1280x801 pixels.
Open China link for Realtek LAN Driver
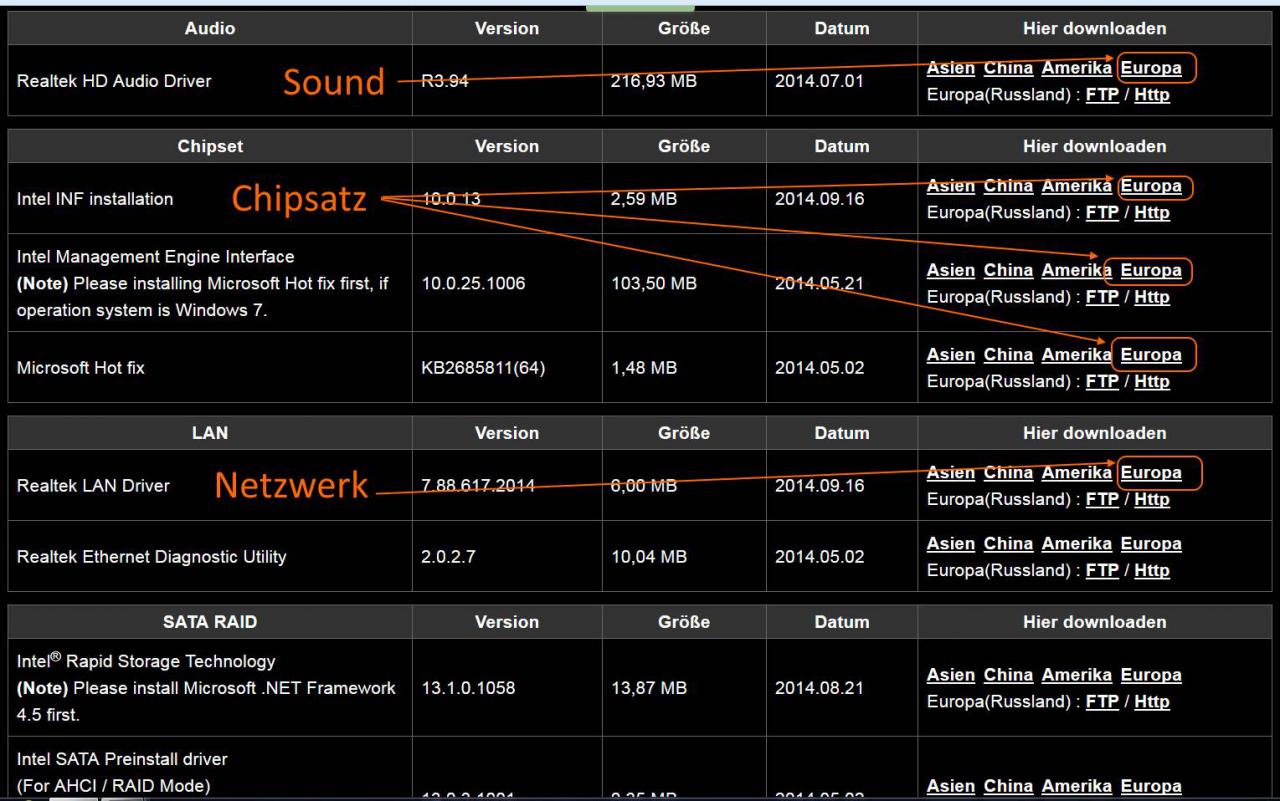(x=1008, y=473)
